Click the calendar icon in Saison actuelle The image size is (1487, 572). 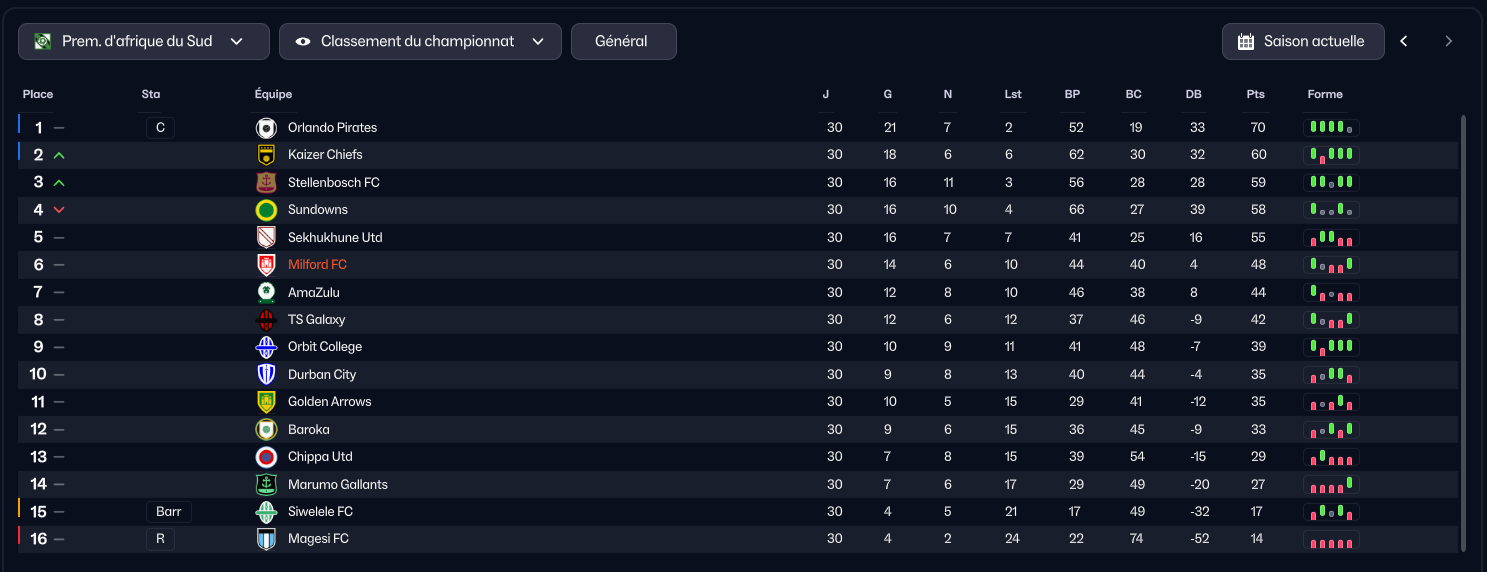coord(1246,42)
